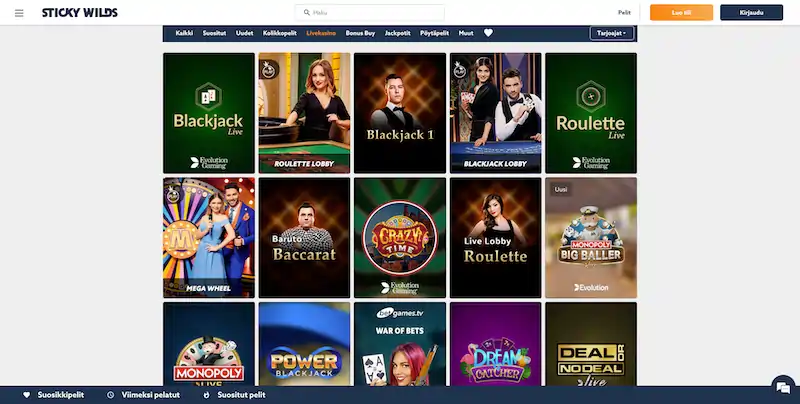Image resolution: width=800 pixels, height=404 pixels.
Task: Launch the Crazy Time game thumbnail
Action: click(x=399, y=238)
